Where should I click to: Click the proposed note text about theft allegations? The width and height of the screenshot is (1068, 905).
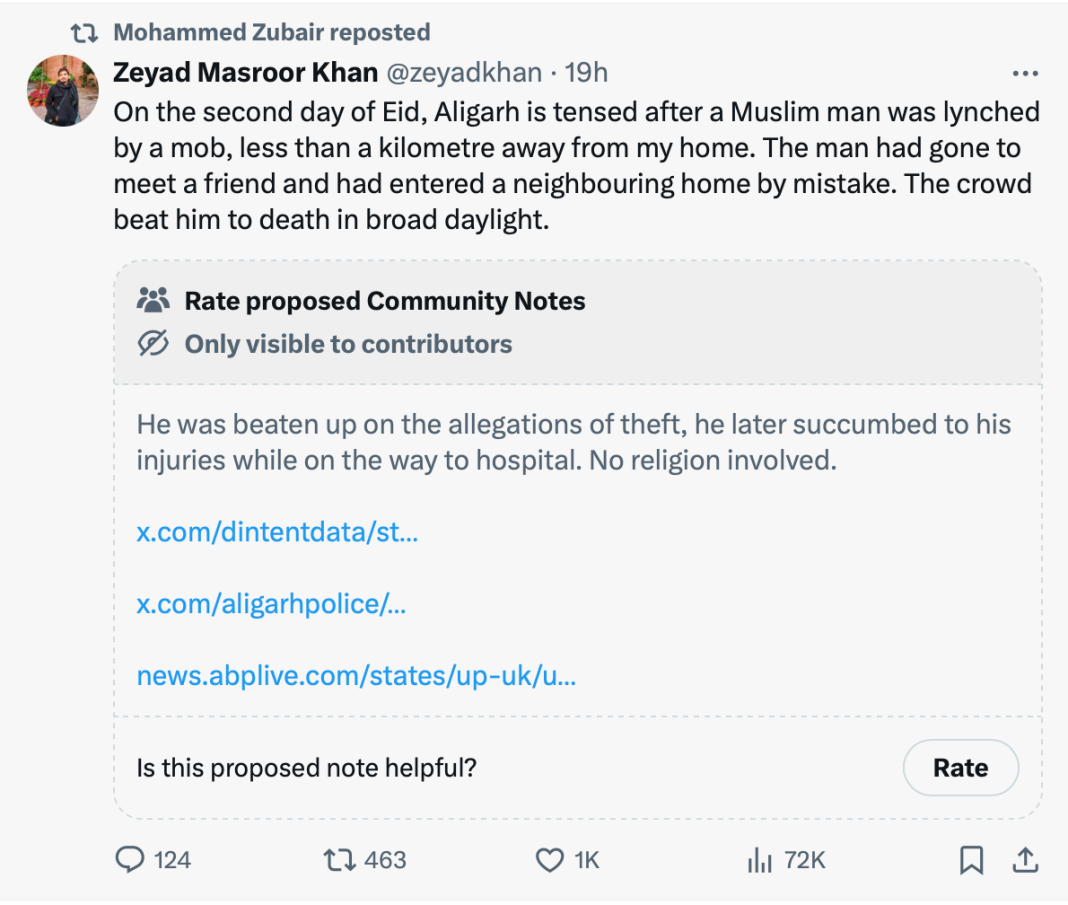pos(574,442)
